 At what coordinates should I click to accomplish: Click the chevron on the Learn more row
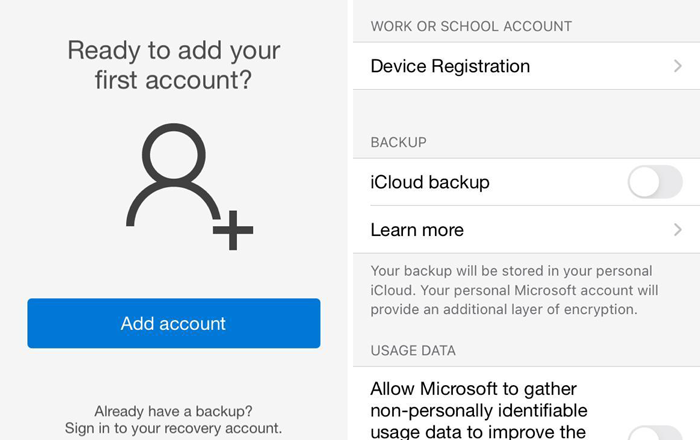(677, 230)
